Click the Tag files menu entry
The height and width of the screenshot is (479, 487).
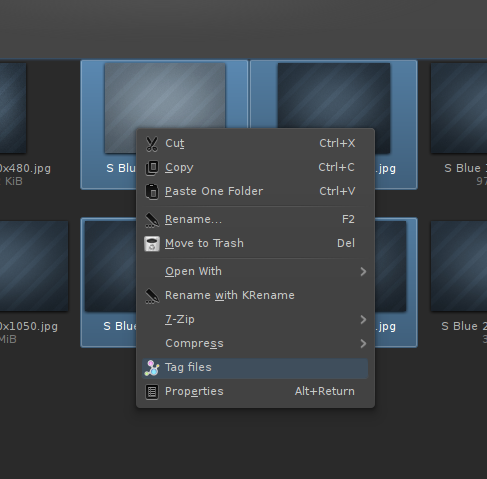[255, 368]
